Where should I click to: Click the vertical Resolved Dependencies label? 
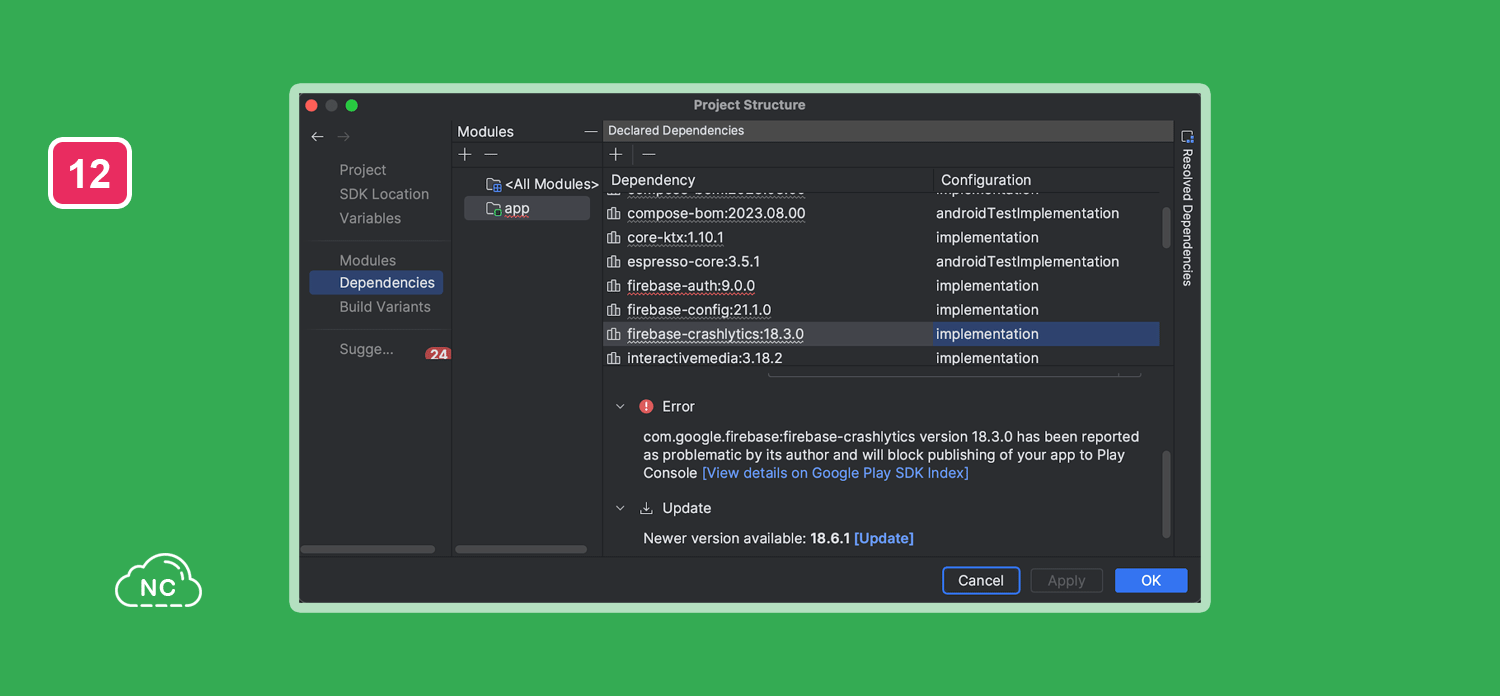click(x=1187, y=218)
